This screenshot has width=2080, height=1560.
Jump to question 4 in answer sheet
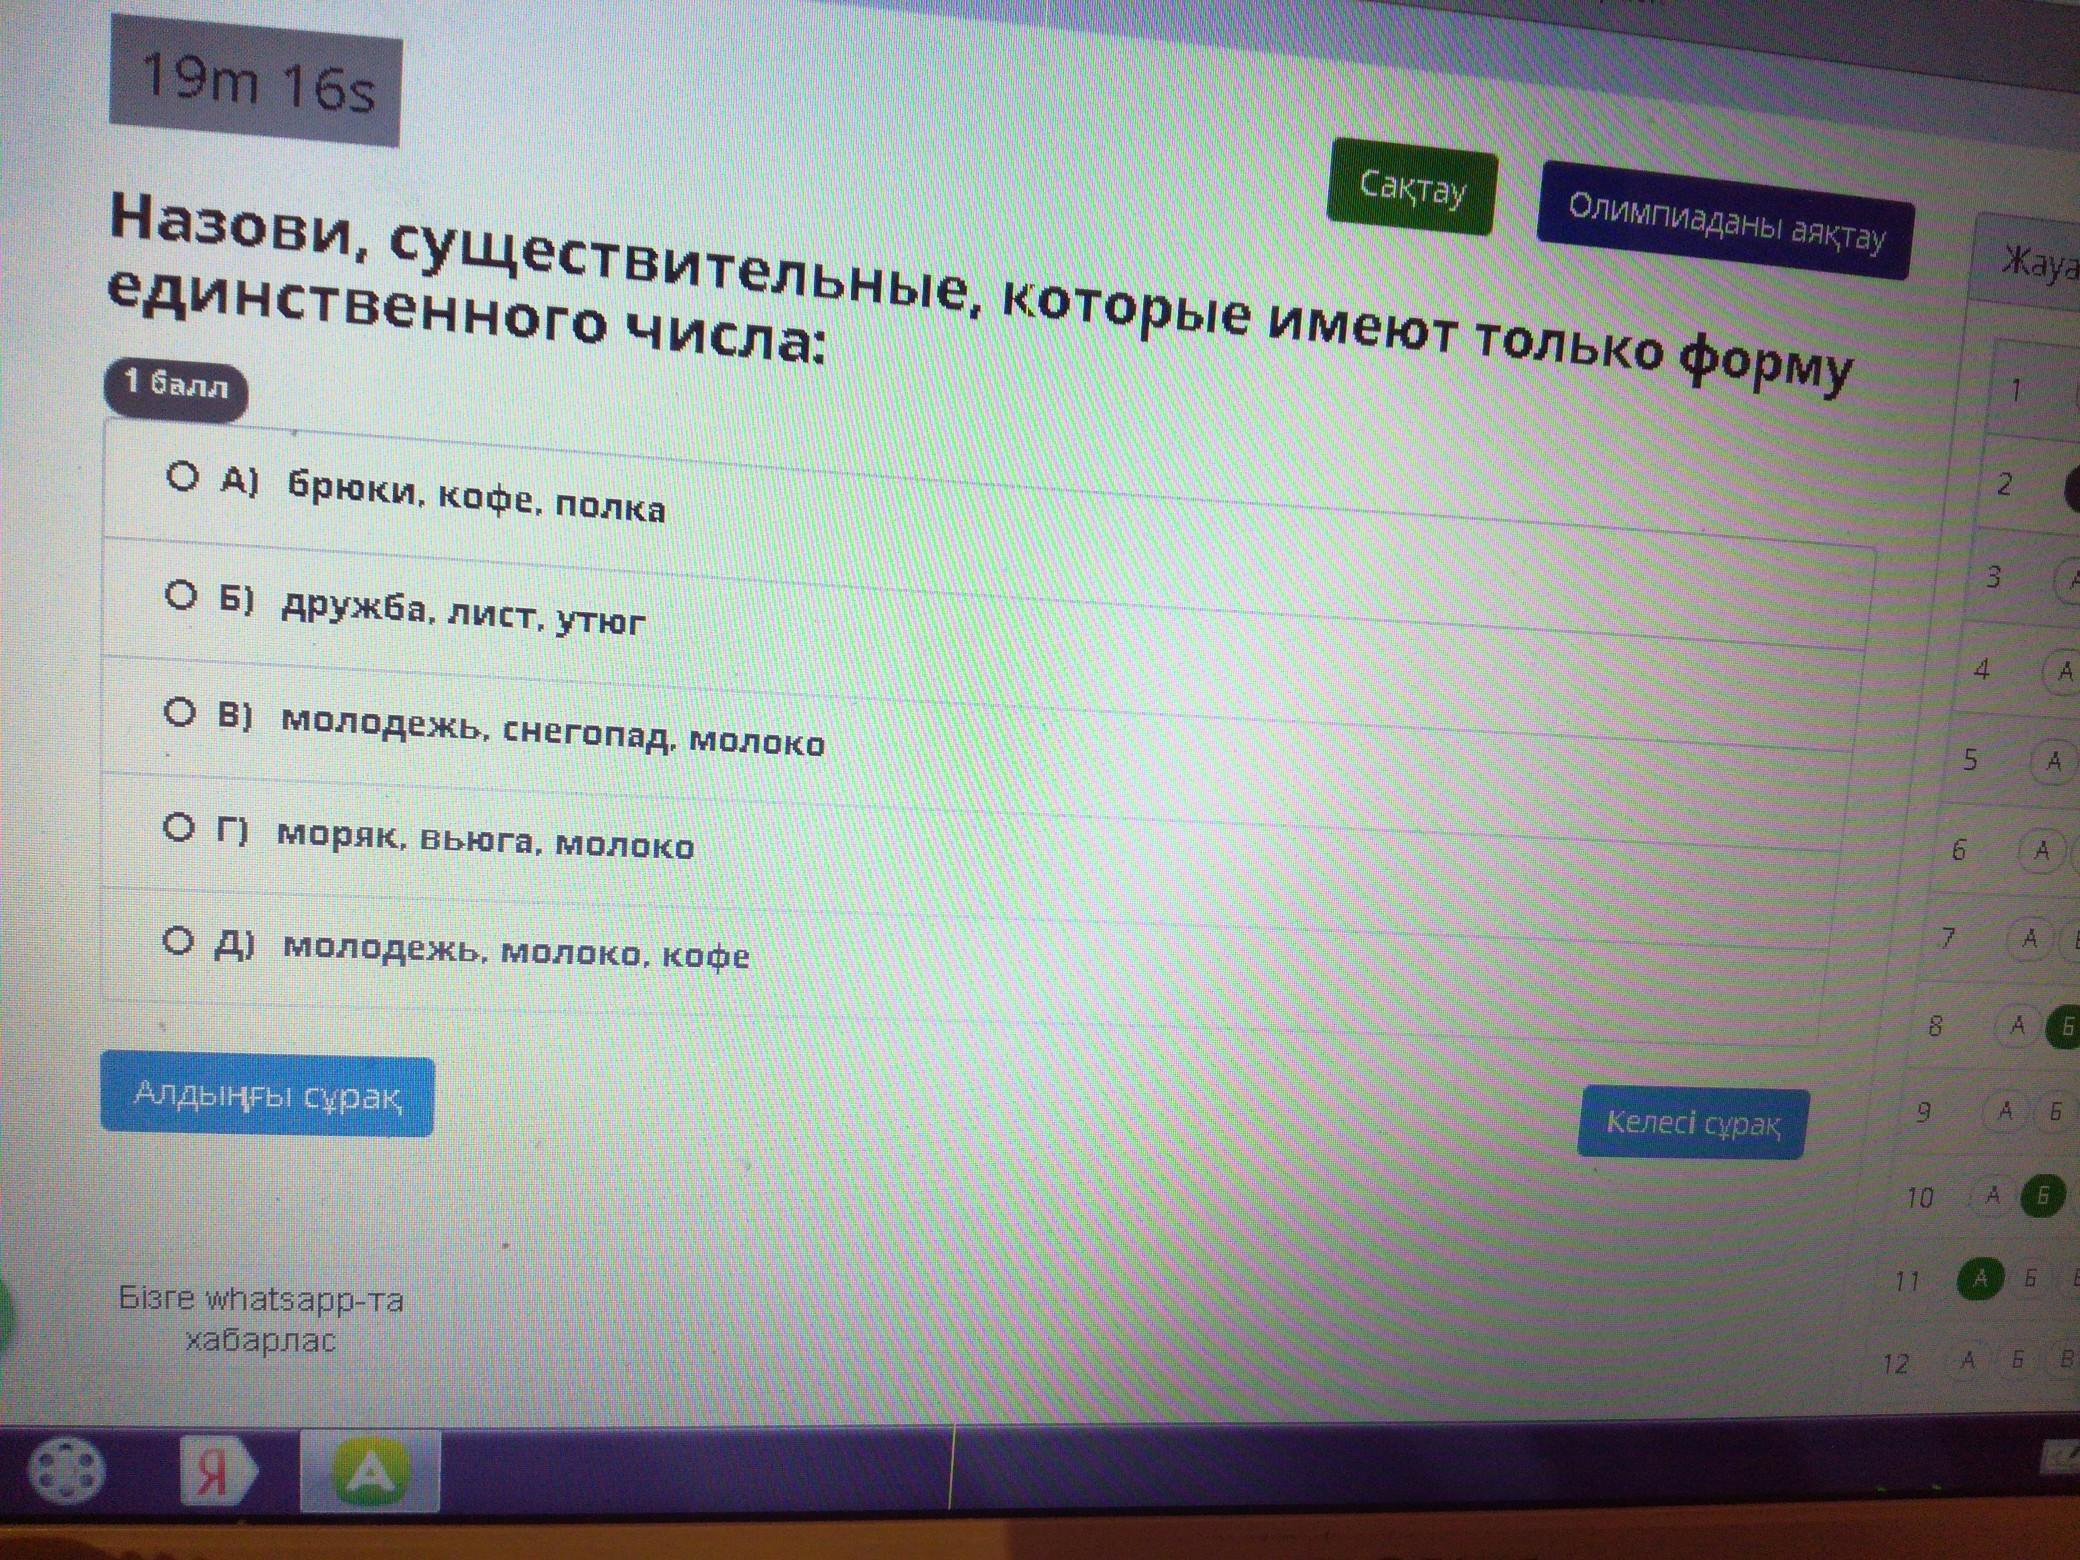tap(1982, 669)
